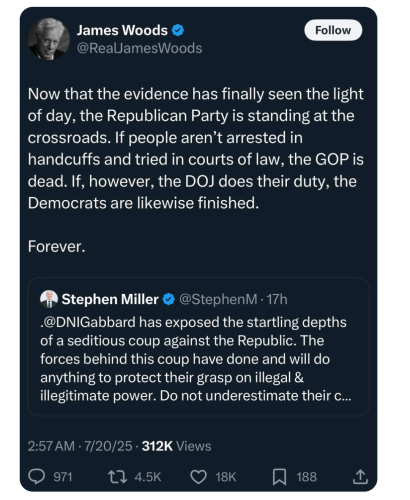Click the 17h quoted tweet time
The image size is (410, 500).
point(277,299)
